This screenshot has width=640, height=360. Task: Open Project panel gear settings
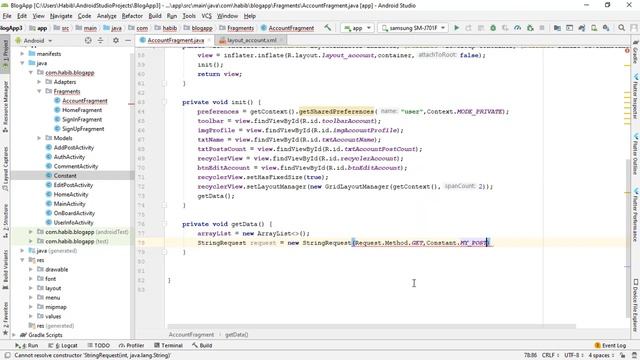click(x=116, y=40)
